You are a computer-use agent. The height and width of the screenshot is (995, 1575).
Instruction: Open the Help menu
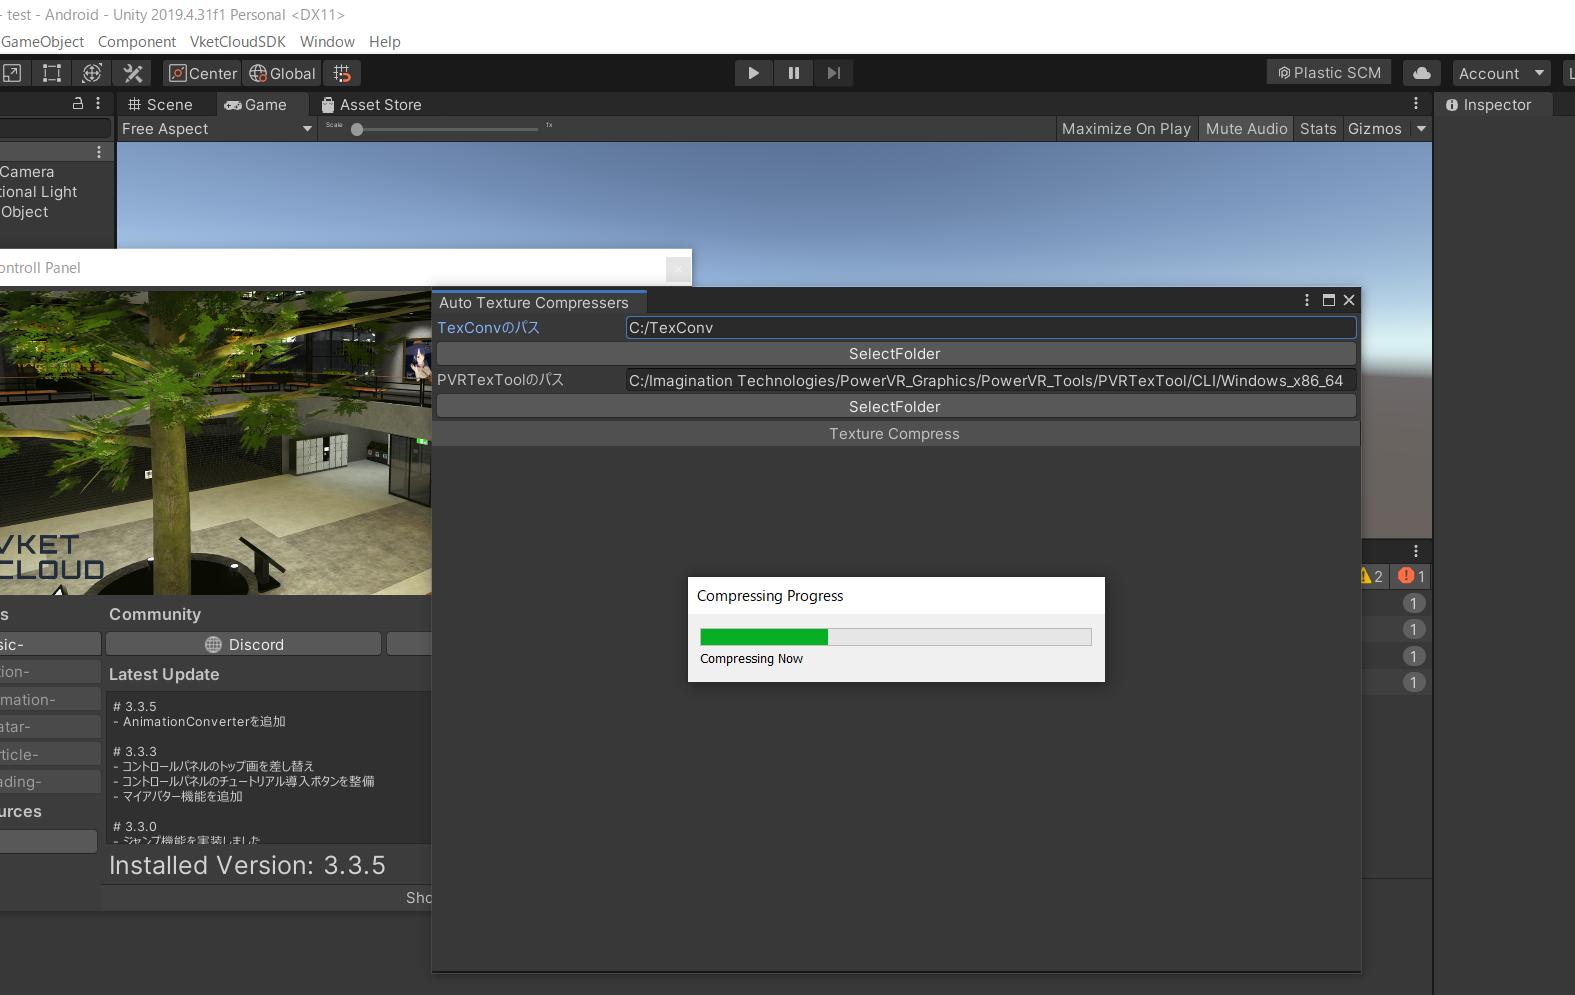(385, 42)
